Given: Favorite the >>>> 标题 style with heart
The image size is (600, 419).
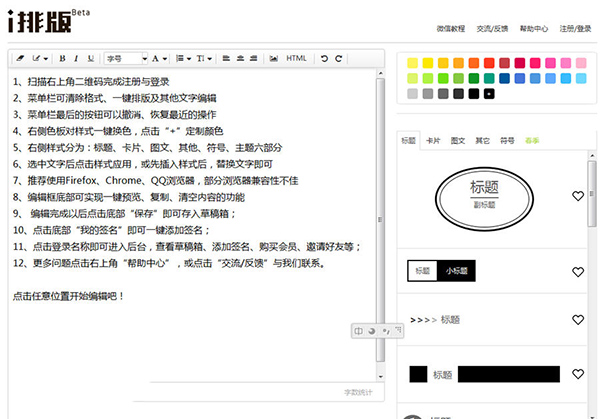Looking at the screenshot, I should (578, 320).
